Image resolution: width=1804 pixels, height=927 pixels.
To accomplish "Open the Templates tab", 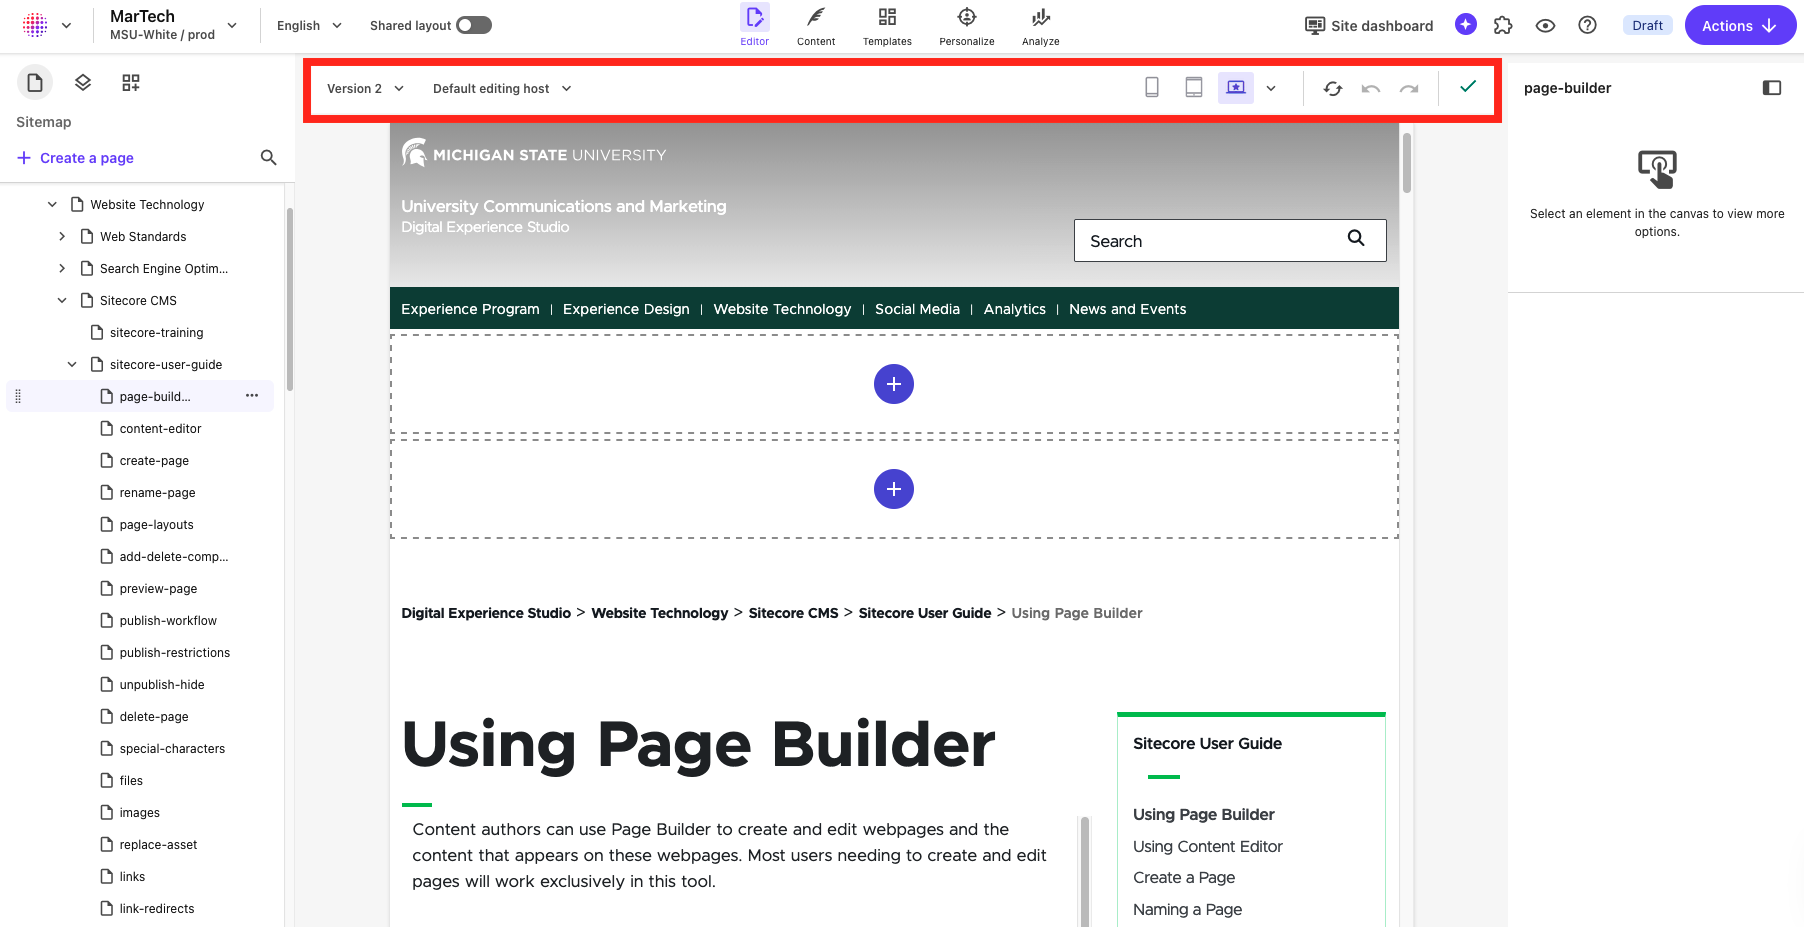I will point(887,26).
